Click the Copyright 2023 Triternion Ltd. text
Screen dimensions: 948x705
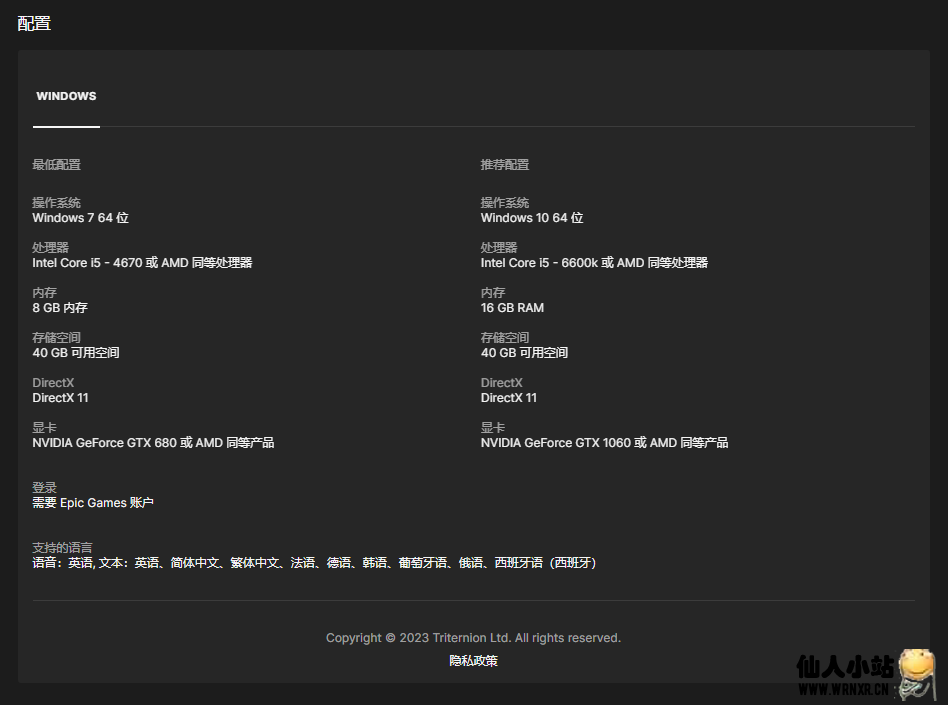[473, 638]
